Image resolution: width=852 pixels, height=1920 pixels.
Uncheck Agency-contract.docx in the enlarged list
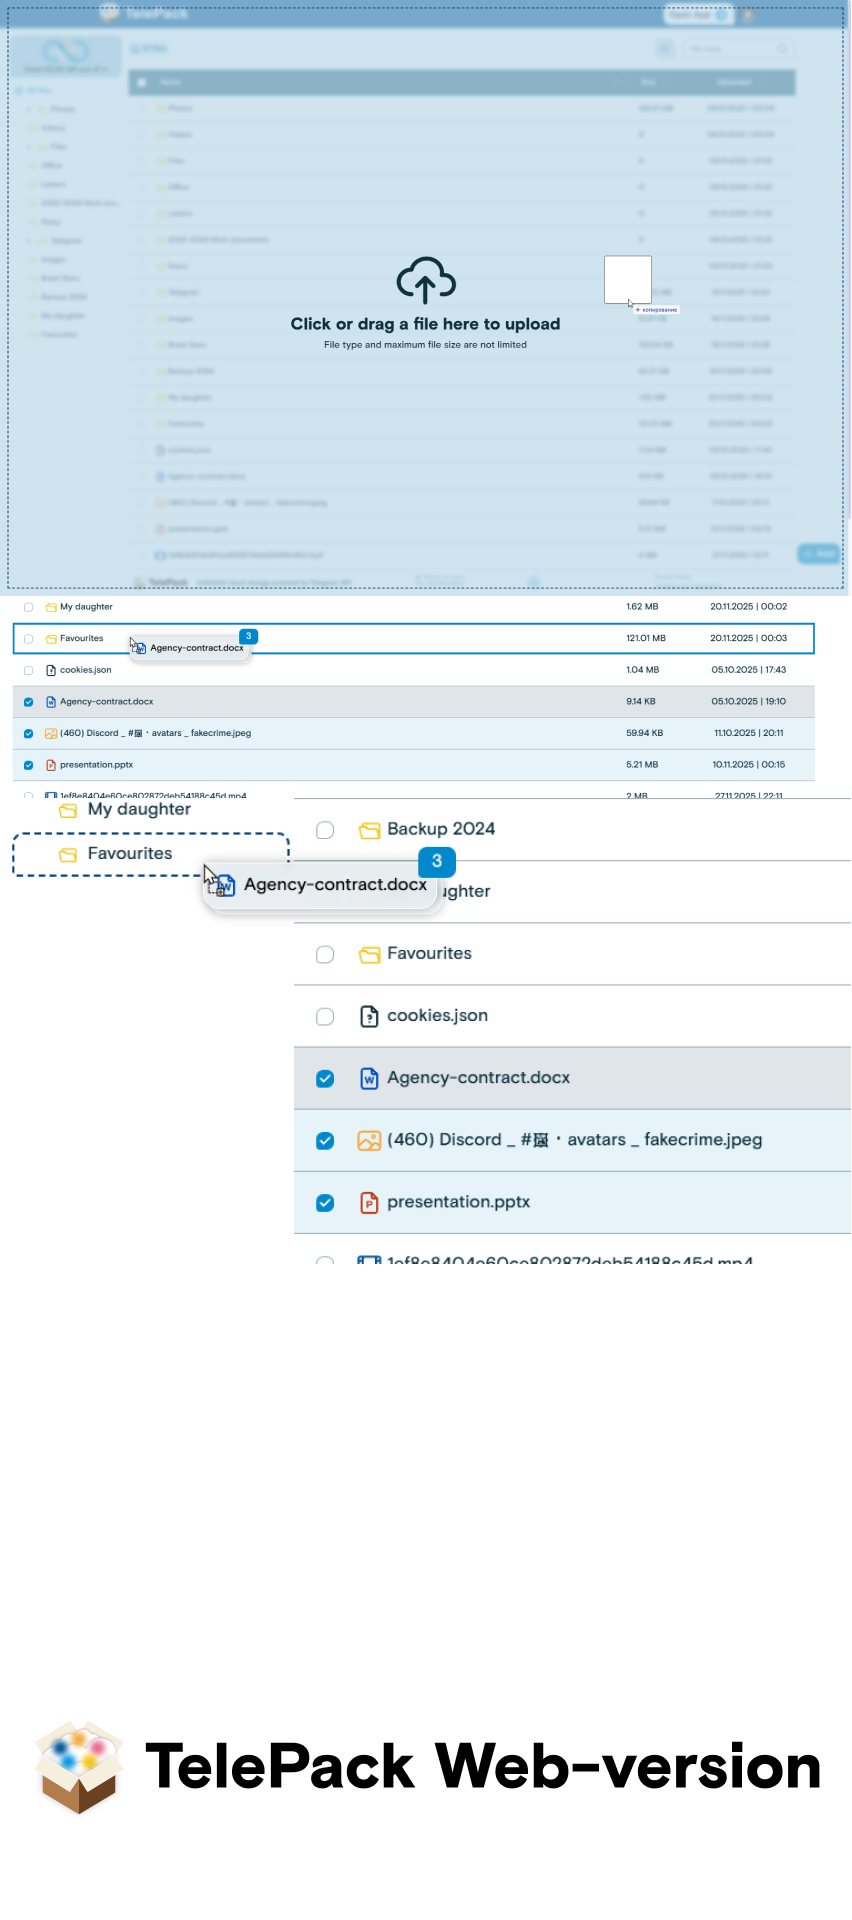pyautogui.click(x=325, y=1078)
